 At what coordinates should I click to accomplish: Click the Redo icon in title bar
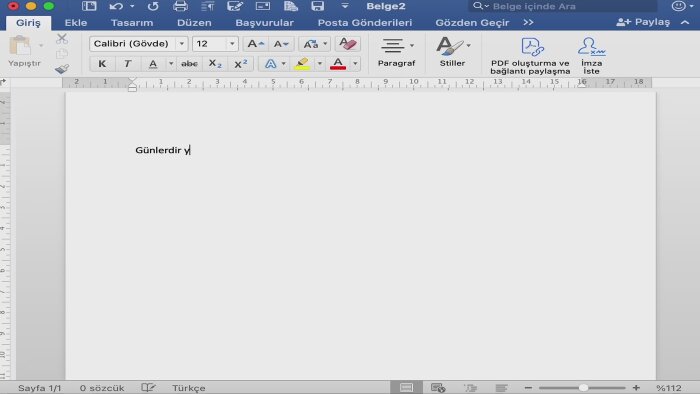(x=153, y=6)
